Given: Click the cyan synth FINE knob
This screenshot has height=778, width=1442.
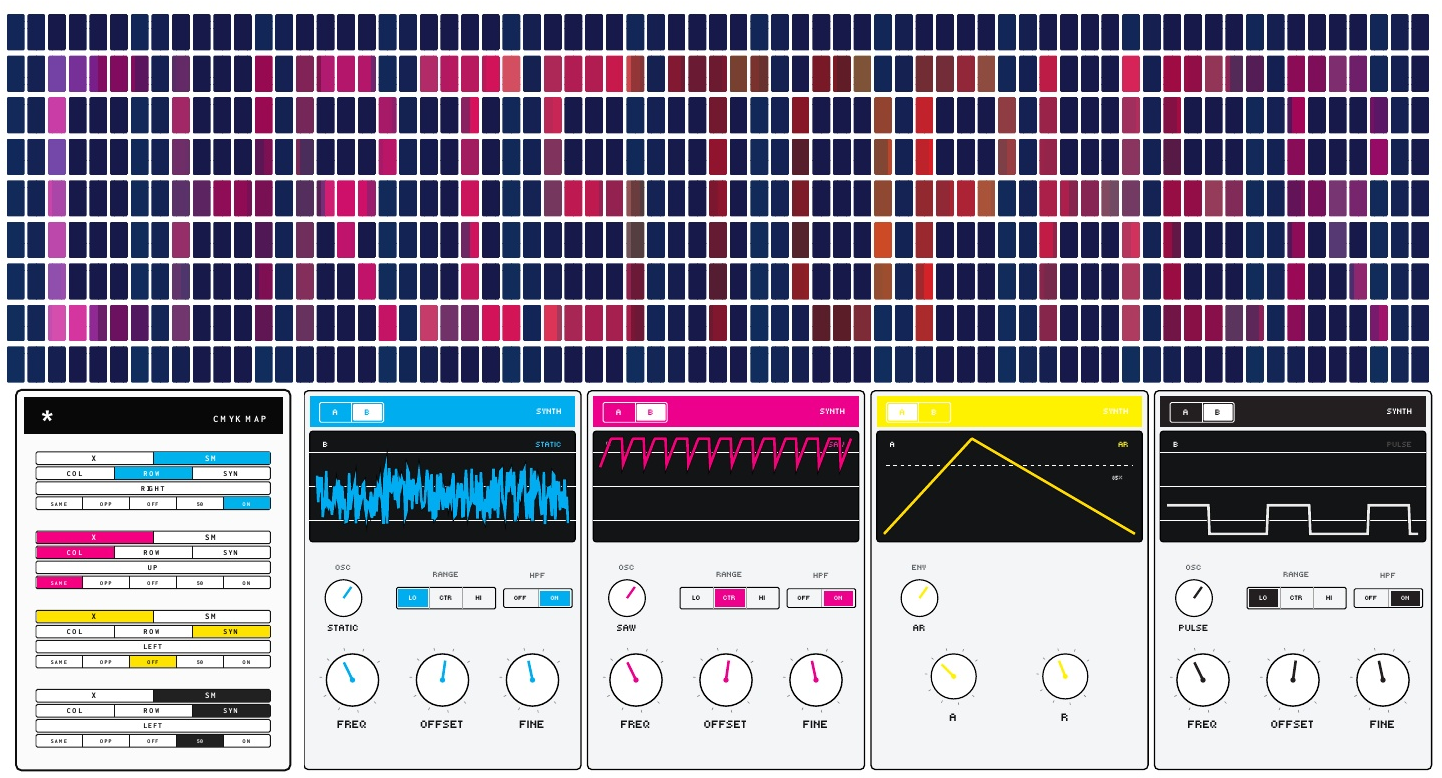Looking at the screenshot, I should click(x=532, y=680).
